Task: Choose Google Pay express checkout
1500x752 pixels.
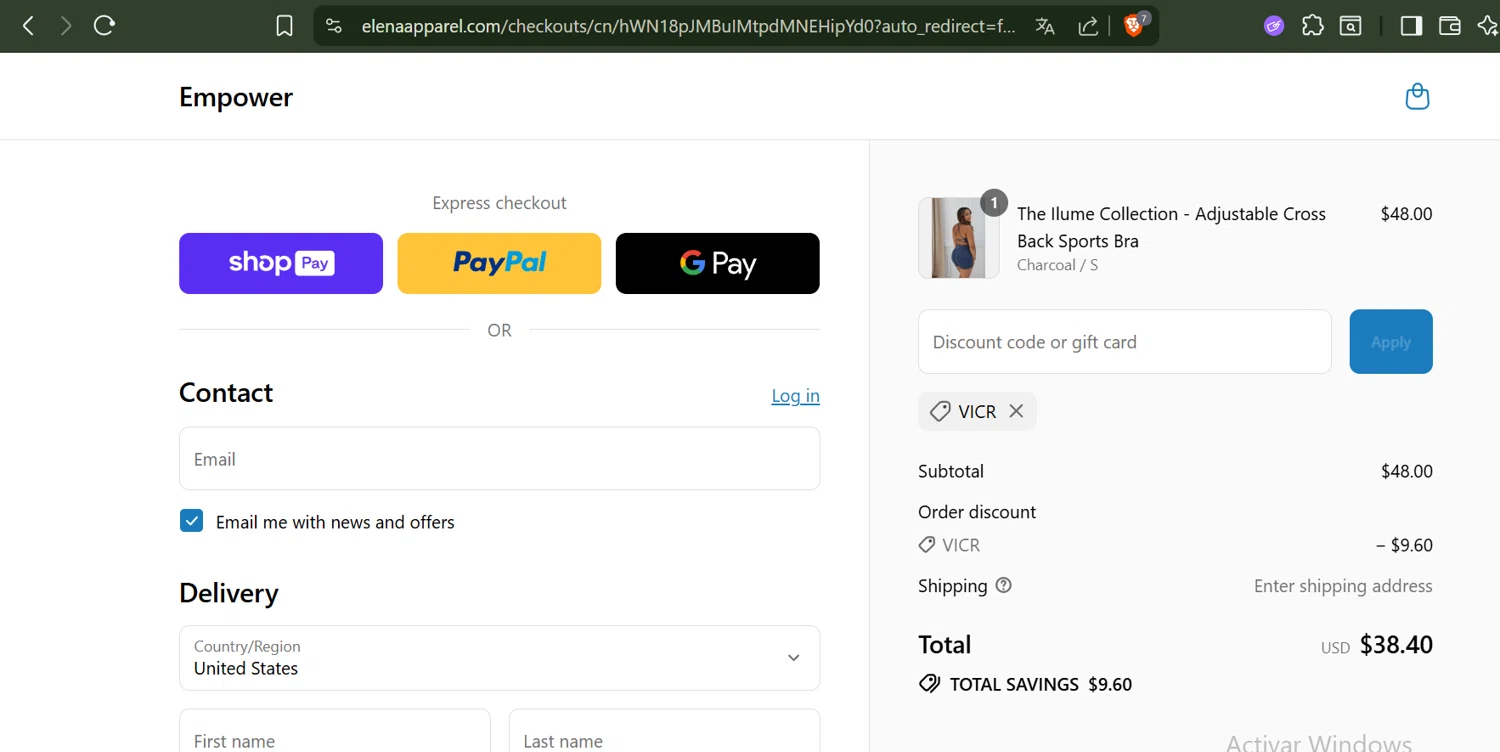Action: (718, 263)
